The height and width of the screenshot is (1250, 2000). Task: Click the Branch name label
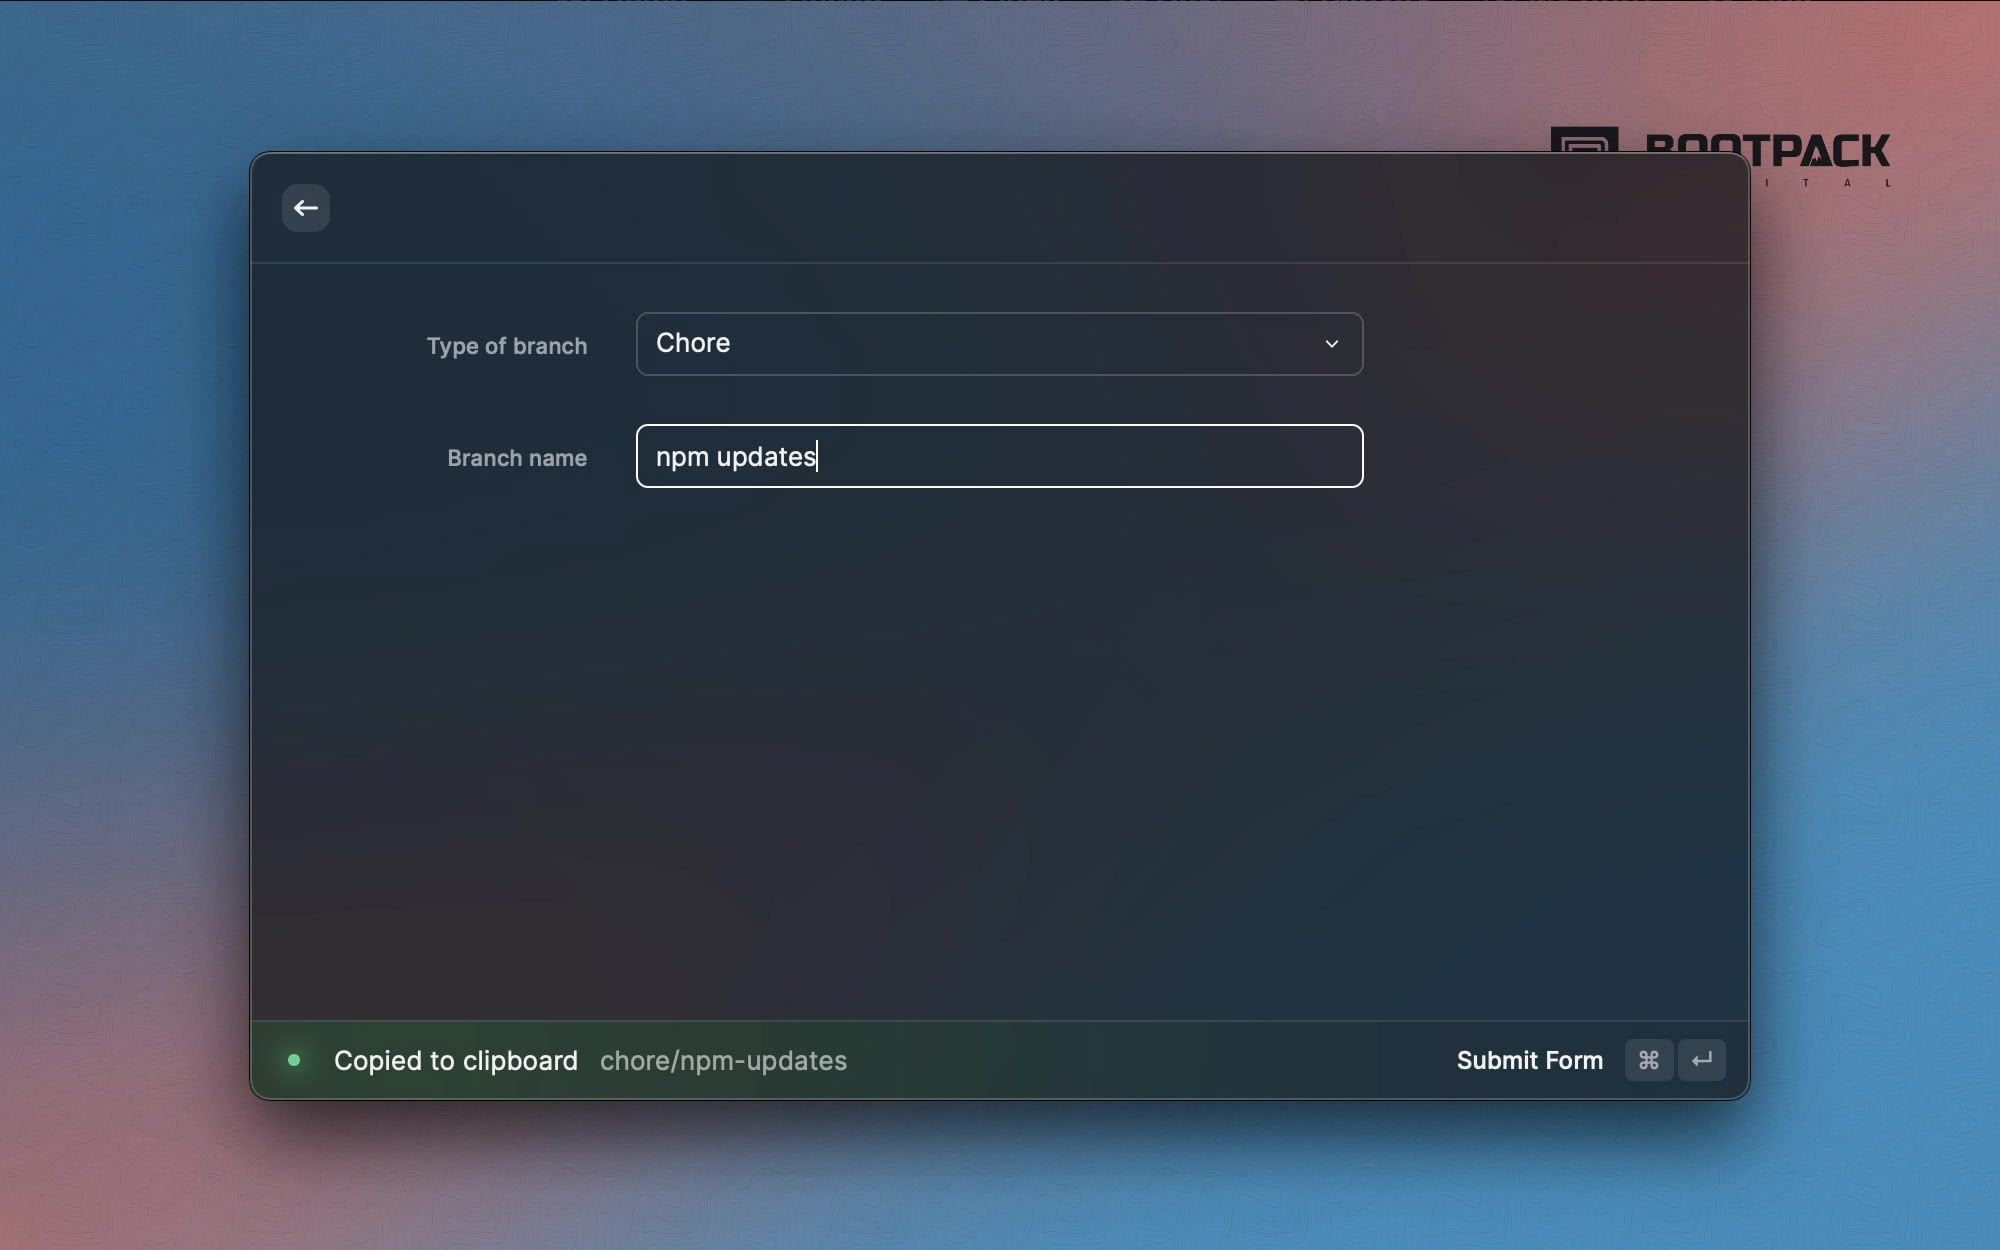516,458
